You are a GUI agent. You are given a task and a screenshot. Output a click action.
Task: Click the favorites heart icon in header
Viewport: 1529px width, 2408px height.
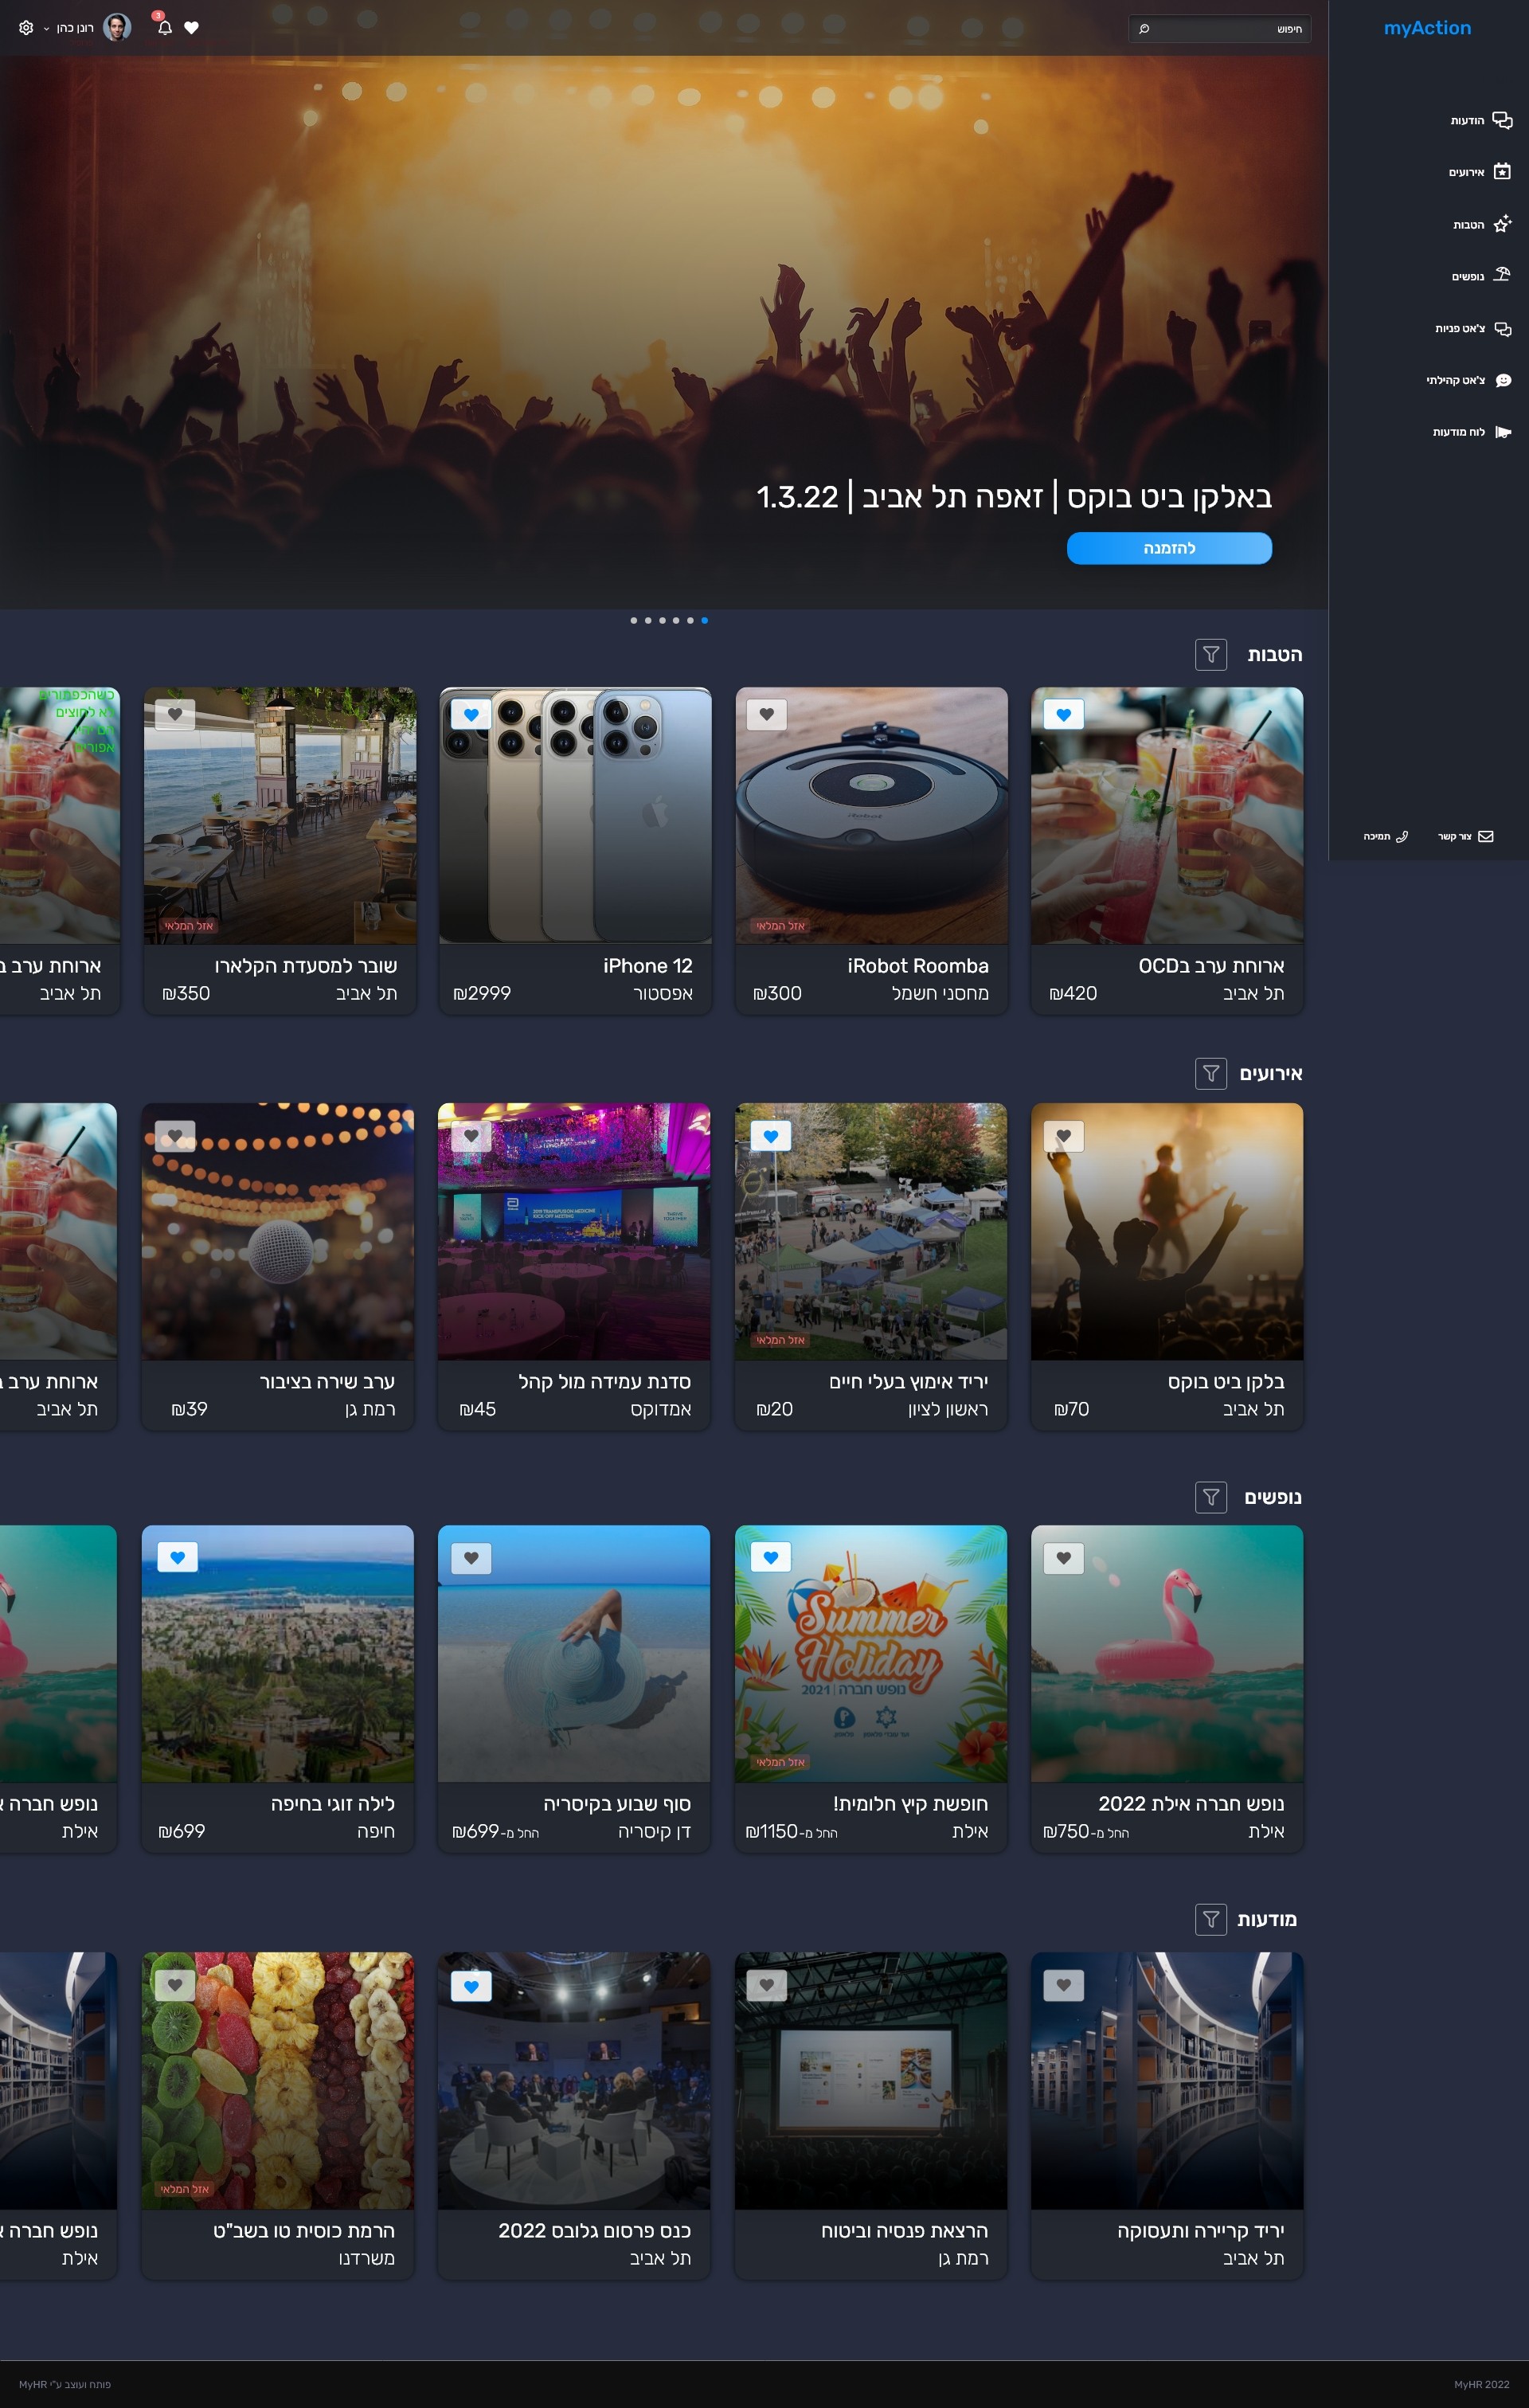tap(192, 28)
